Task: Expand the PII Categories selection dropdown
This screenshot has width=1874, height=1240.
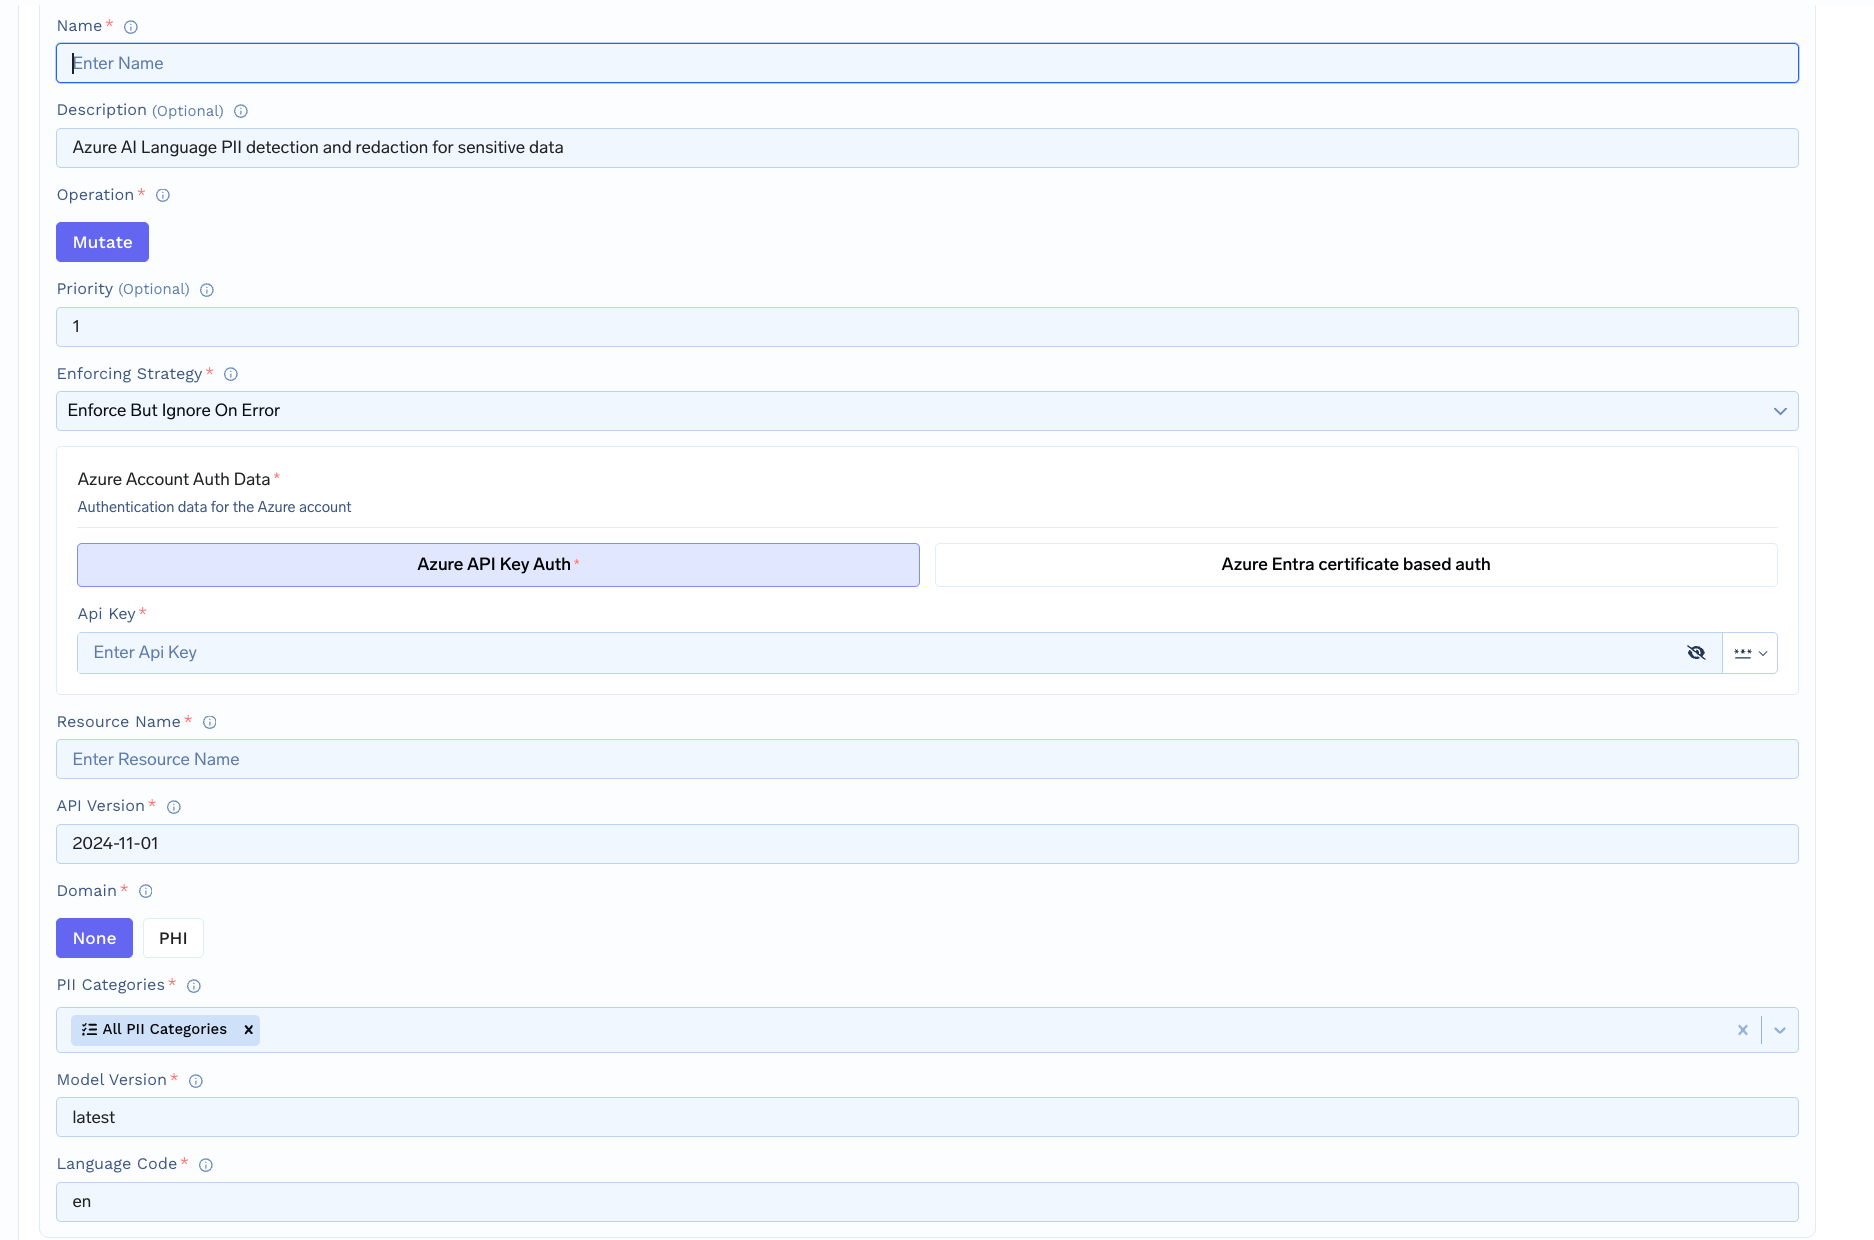Action: click(x=1780, y=1029)
